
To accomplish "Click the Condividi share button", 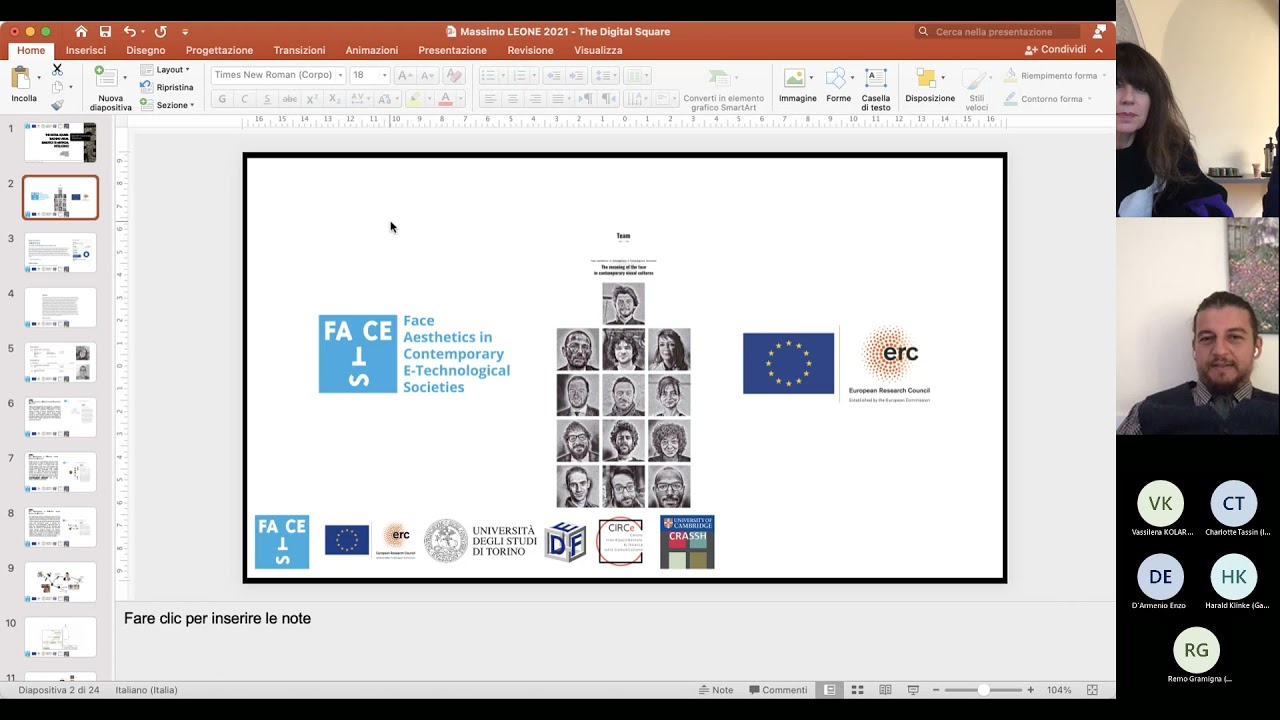I will (x=1055, y=50).
